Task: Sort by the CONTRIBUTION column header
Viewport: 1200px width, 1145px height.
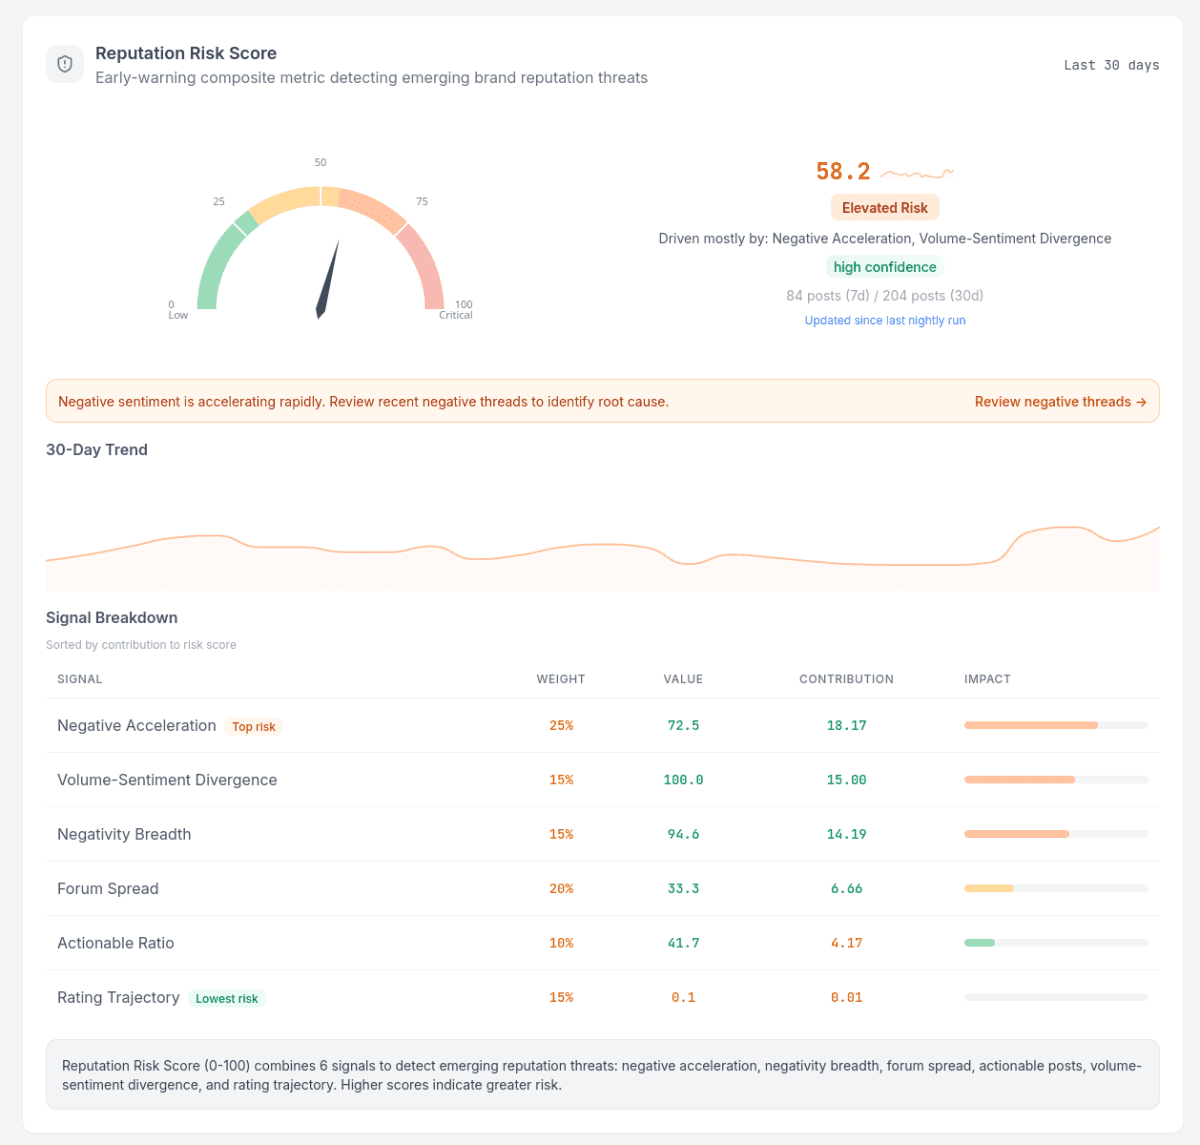Action: [846, 679]
